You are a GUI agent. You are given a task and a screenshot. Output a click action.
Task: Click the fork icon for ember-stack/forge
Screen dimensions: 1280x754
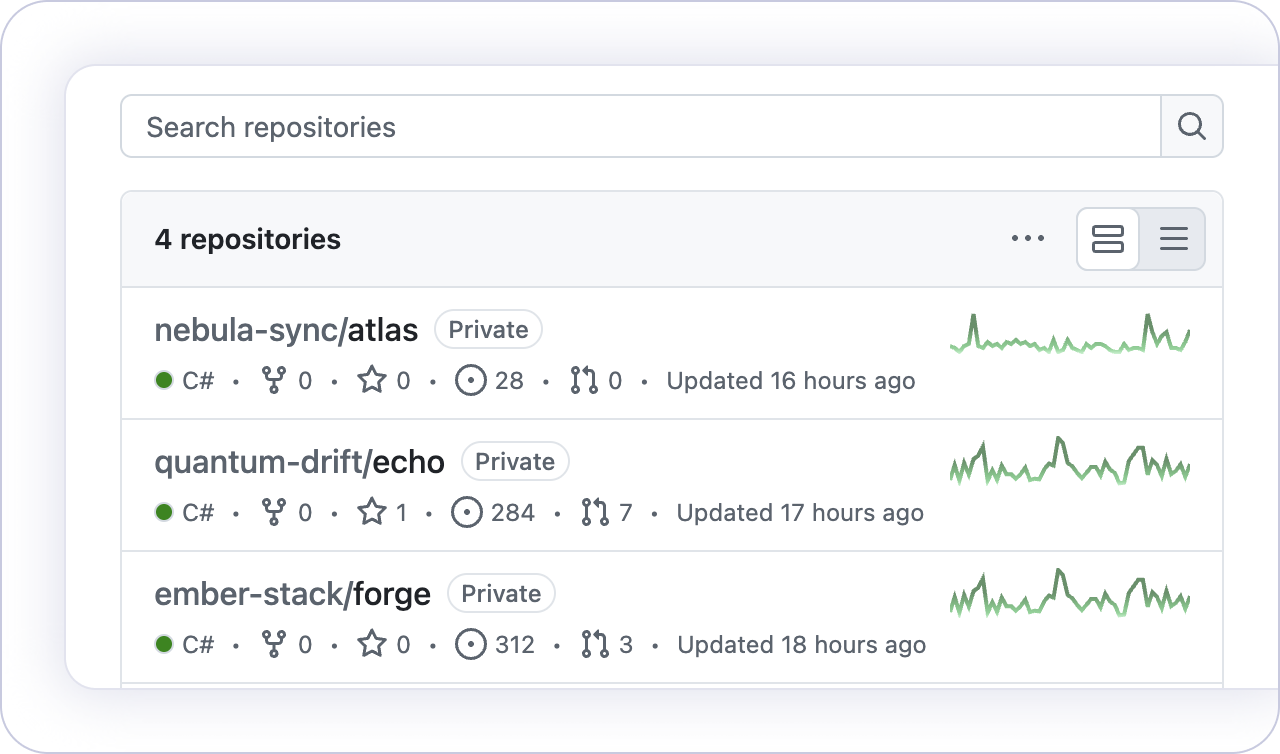click(x=273, y=644)
